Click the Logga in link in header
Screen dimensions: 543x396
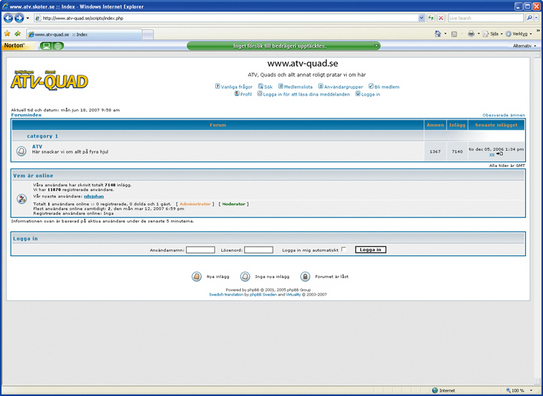coord(368,94)
